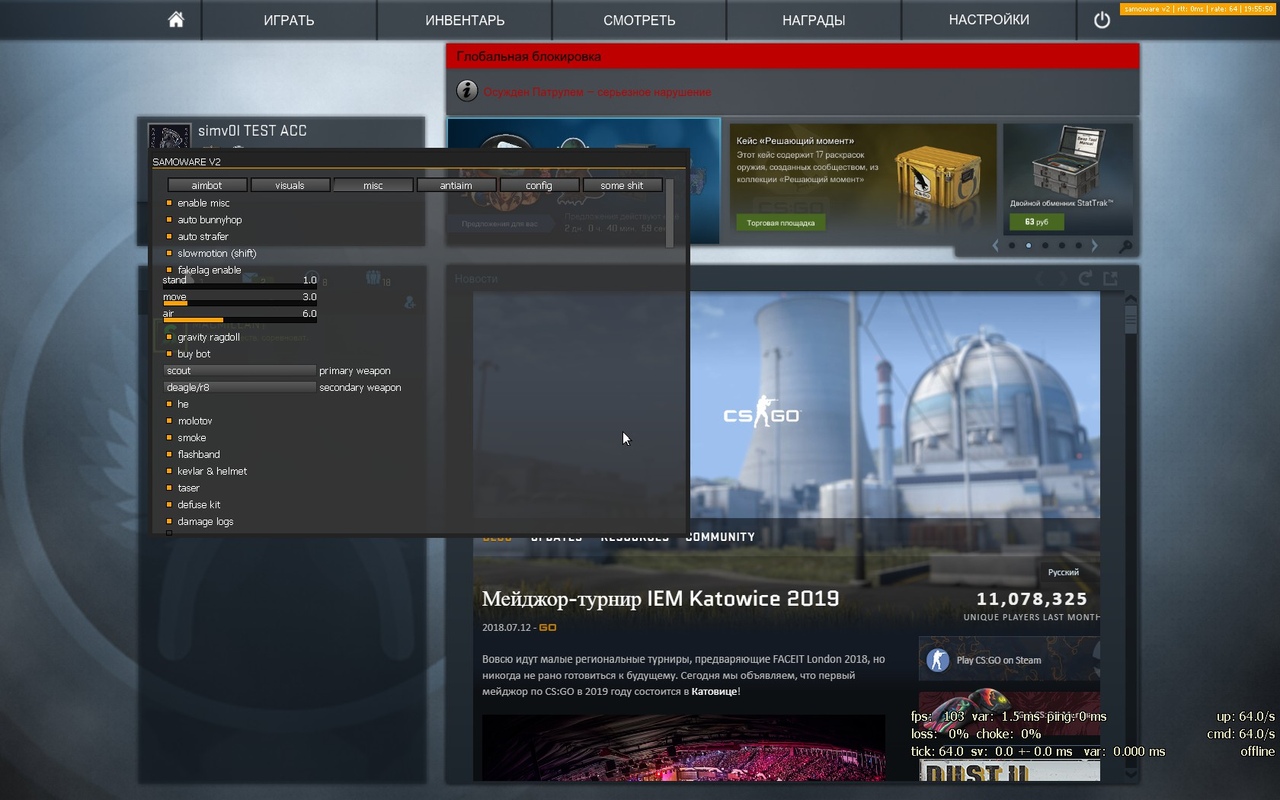Select the first store carousel dot
The height and width of the screenshot is (800, 1280).
click(1012, 245)
